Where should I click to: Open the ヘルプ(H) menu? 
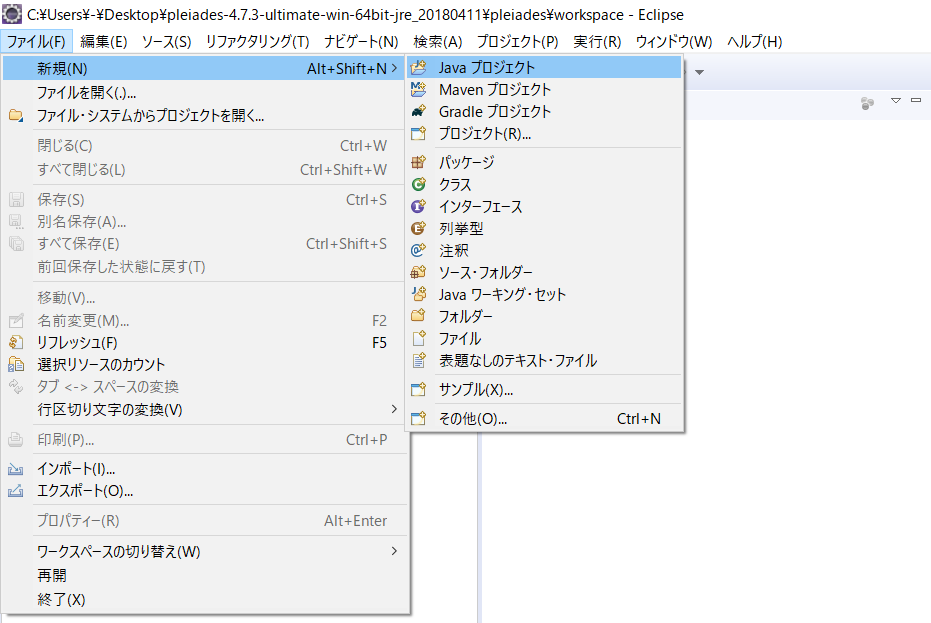[755, 42]
